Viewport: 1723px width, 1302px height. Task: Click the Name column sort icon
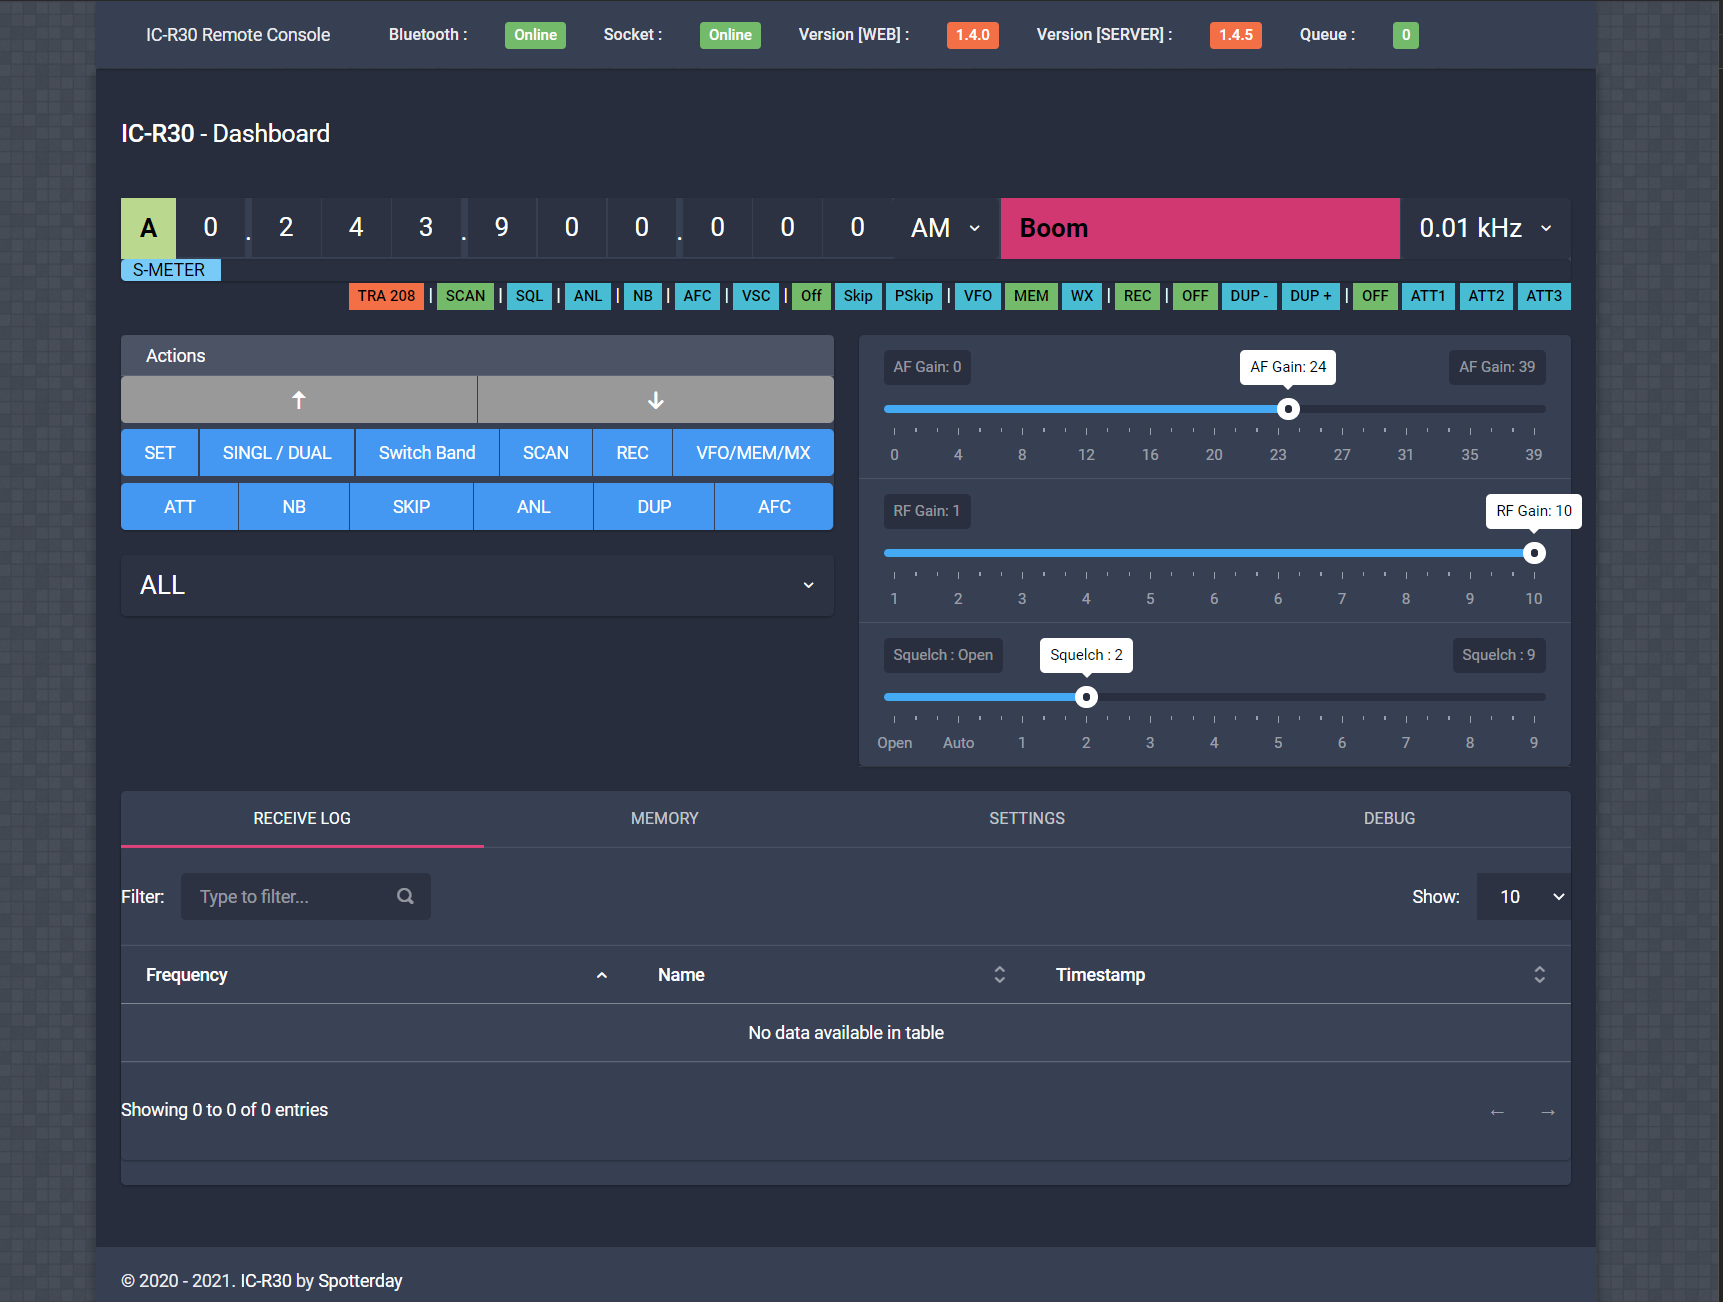[998, 974]
